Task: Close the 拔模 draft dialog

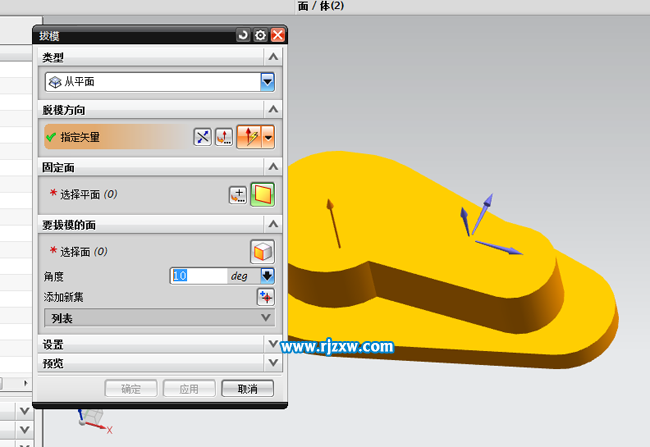Action: coord(278,35)
